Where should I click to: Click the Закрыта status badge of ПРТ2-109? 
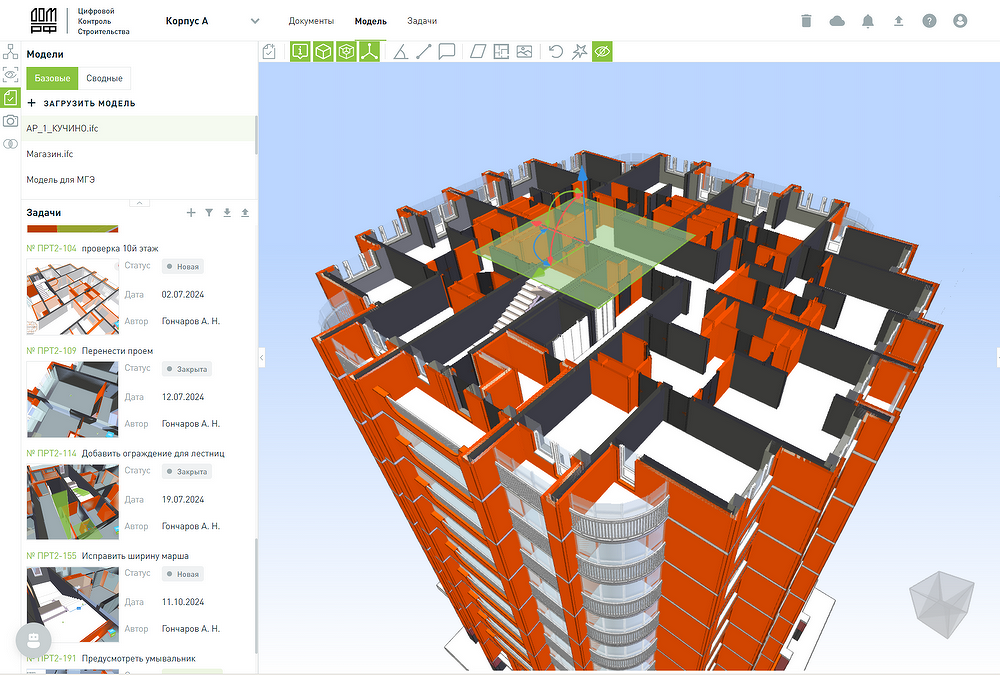[x=186, y=369]
